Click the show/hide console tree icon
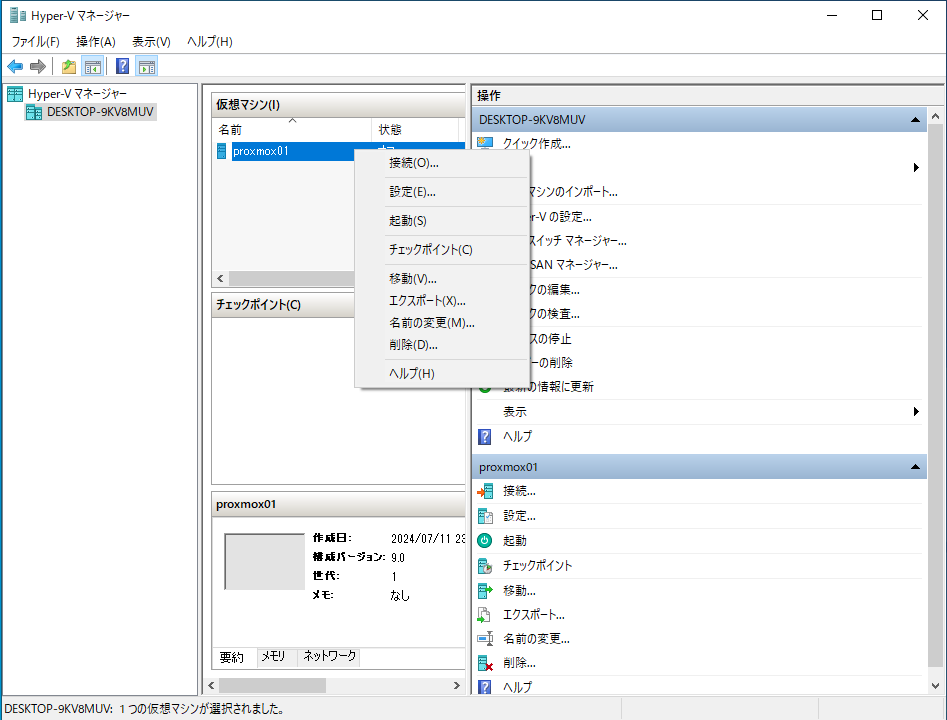 coord(92,67)
